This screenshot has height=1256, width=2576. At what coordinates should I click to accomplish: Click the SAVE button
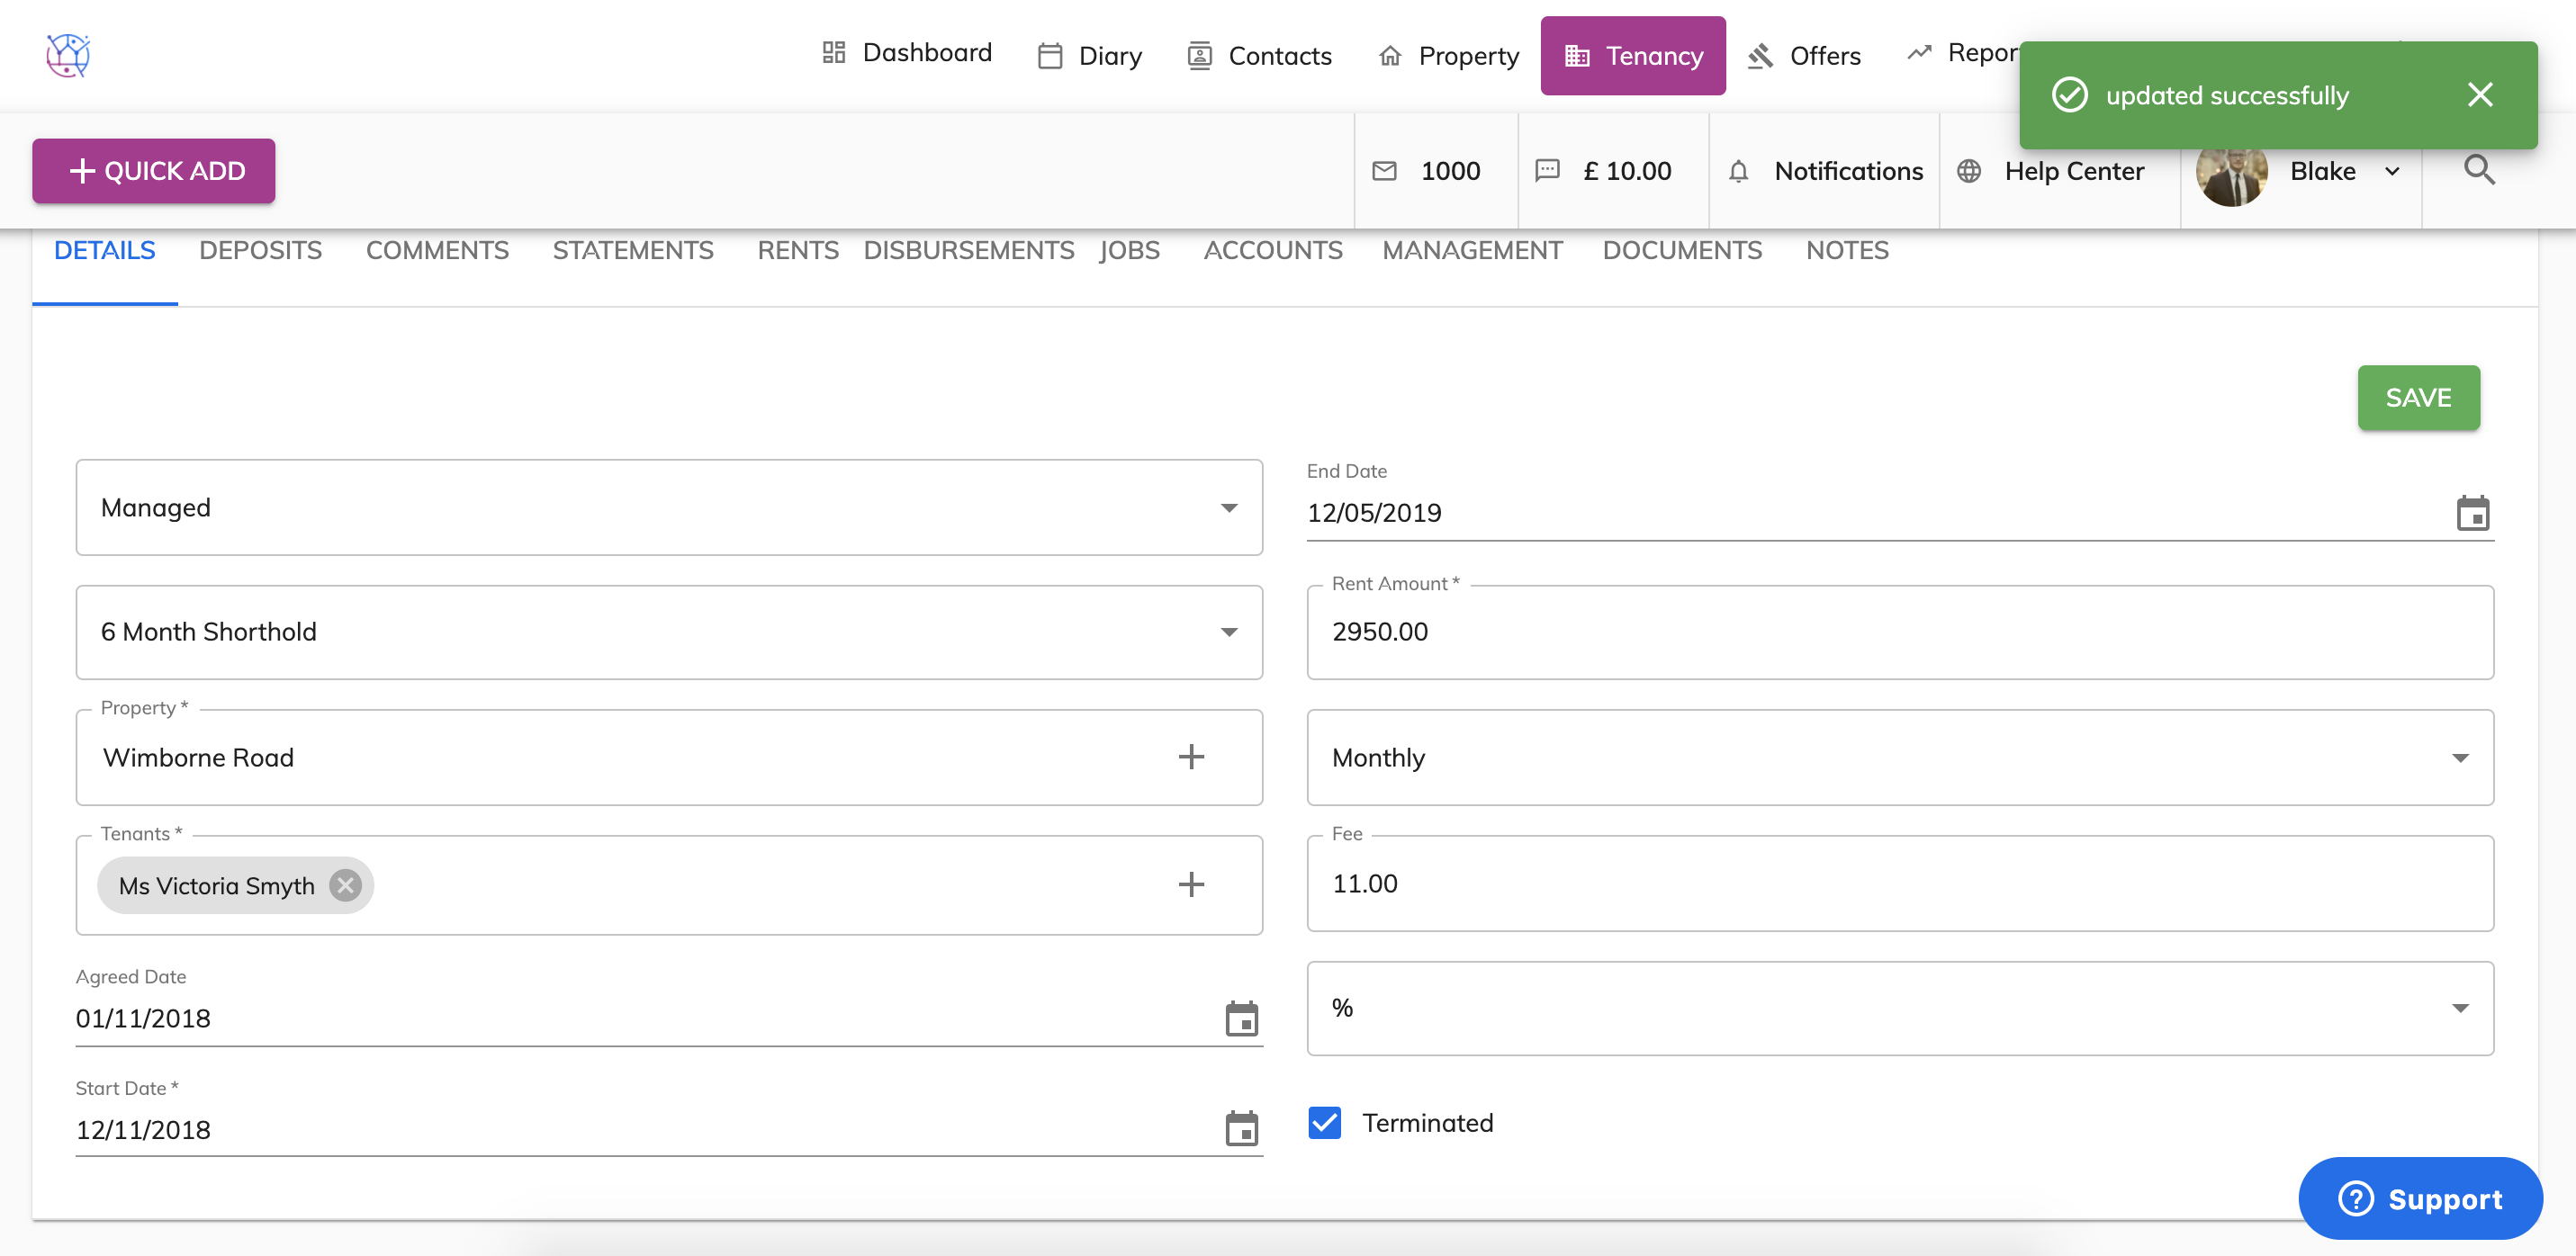click(x=2418, y=397)
